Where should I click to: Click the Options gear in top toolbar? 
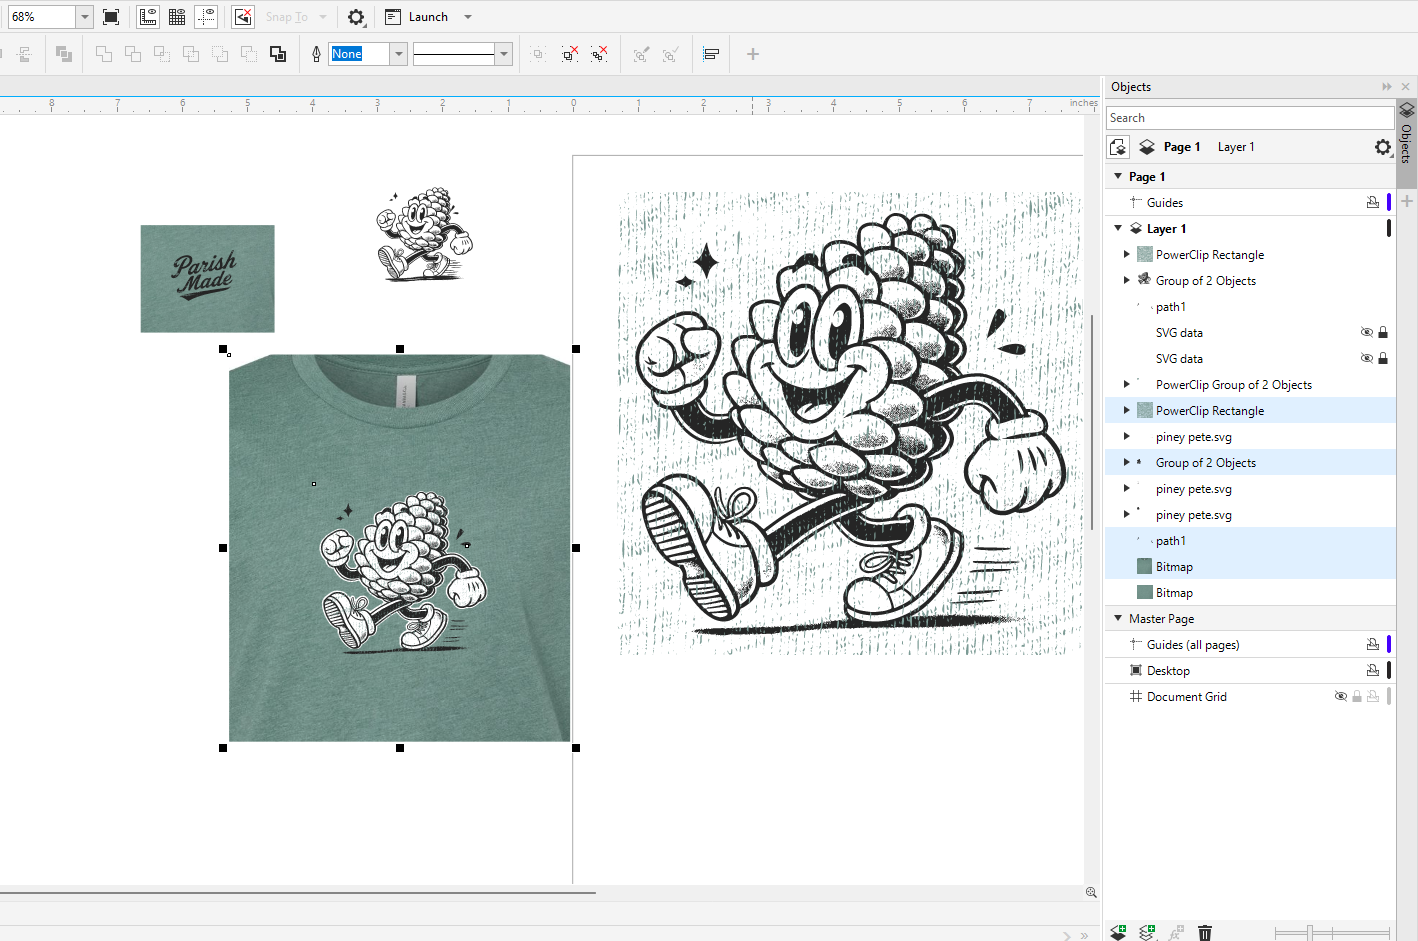(x=356, y=17)
